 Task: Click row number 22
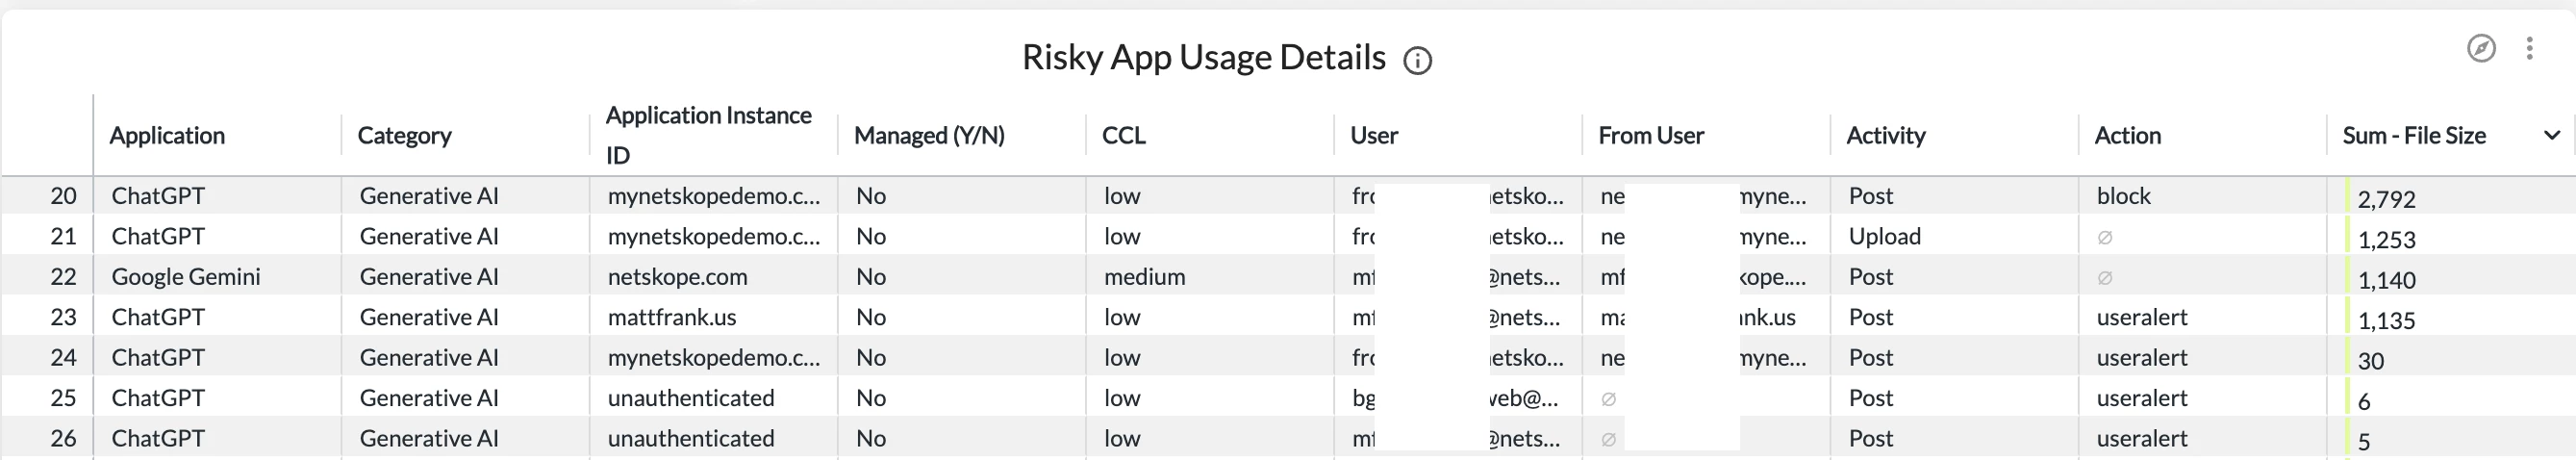(x=63, y=277)
